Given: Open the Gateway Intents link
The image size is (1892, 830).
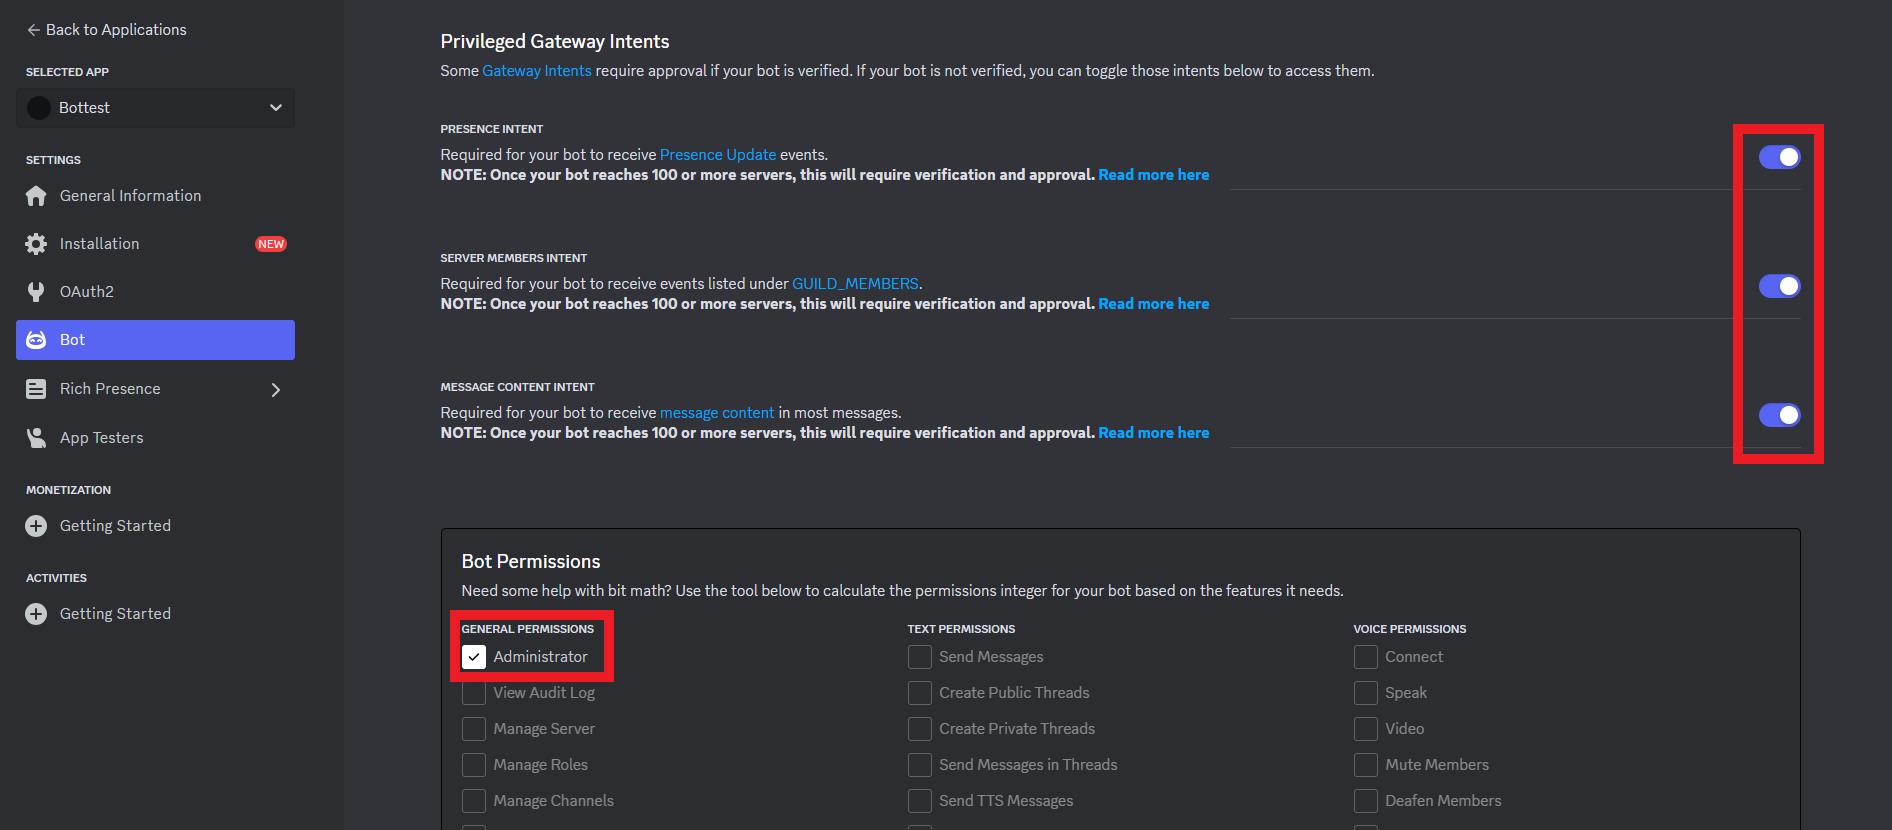Looking at the screenshot, I should click(537, 71).
